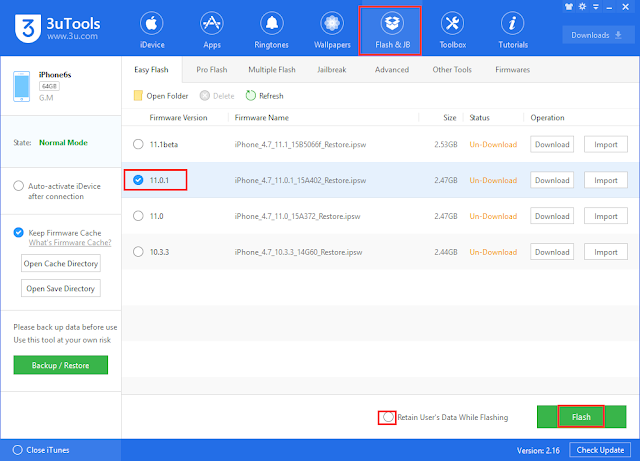The height and width of the screenshot is (461, 640).
Task: Switch to the Multiple Flash tab
Action: pyautogui.click(x=272, y=70)
